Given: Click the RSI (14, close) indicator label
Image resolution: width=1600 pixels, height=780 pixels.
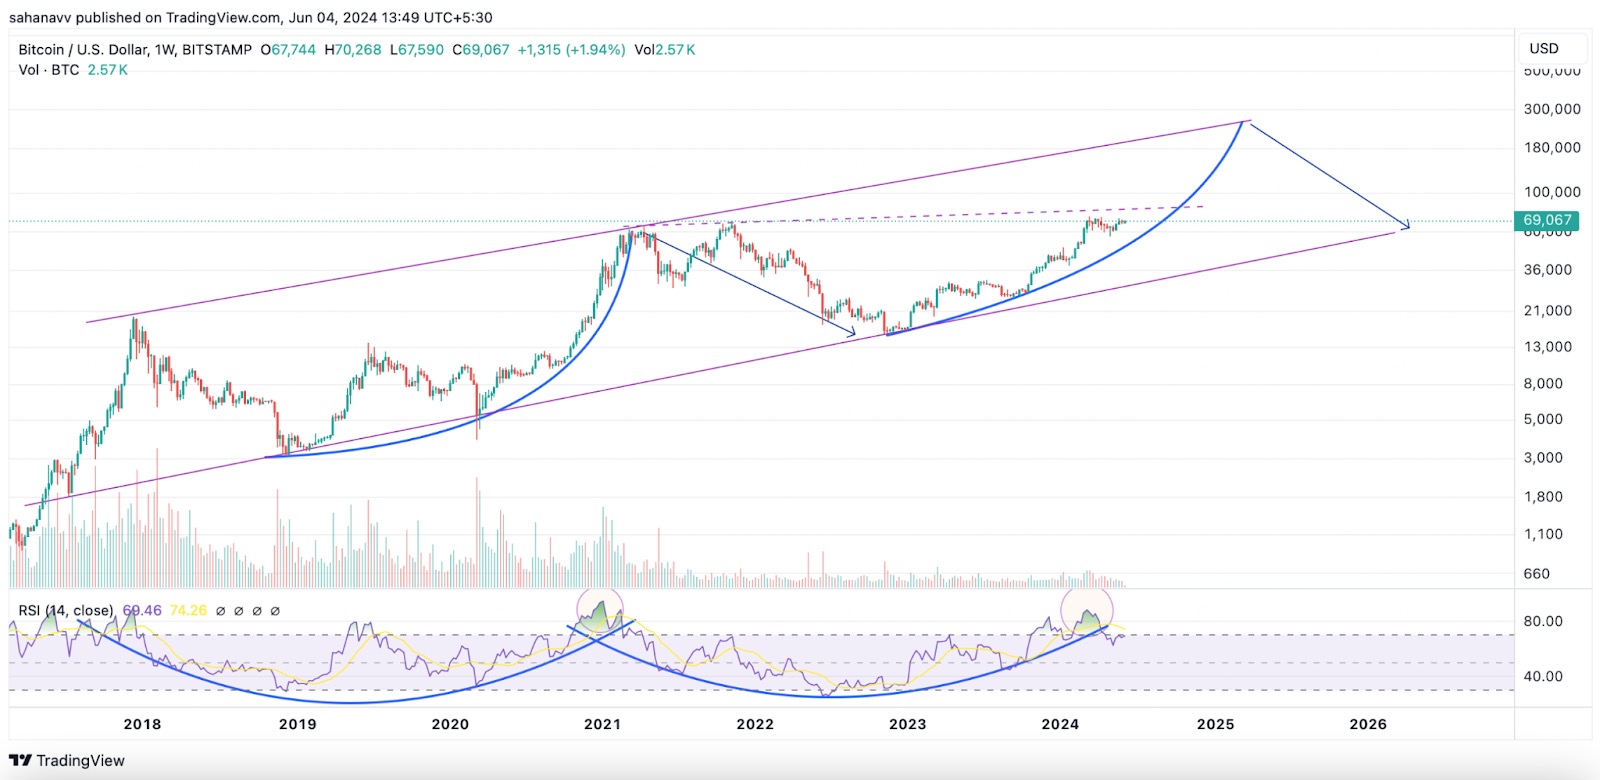Looking at the screenshot, I should (66, 610).
